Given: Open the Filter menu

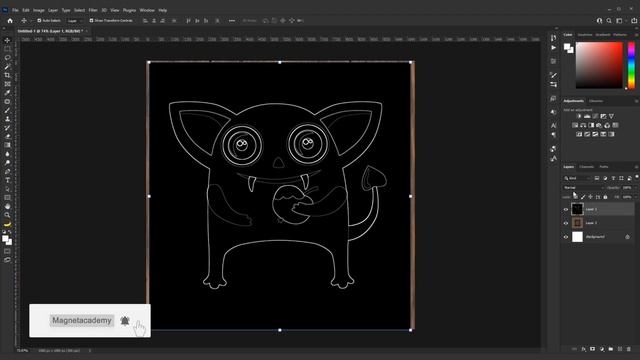Looking at the screenshot, I should (x=93, y=10).
